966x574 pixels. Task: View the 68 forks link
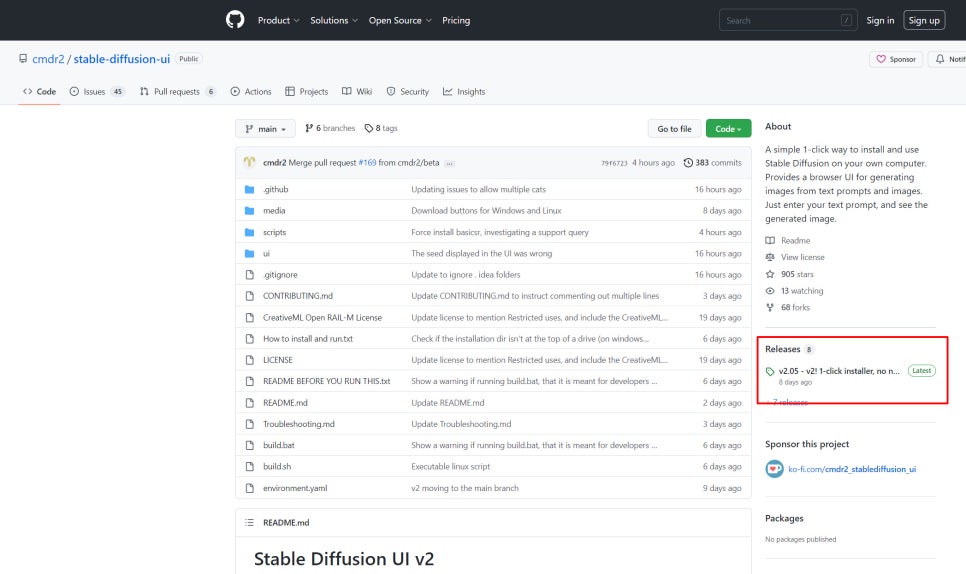click(795, 307)
